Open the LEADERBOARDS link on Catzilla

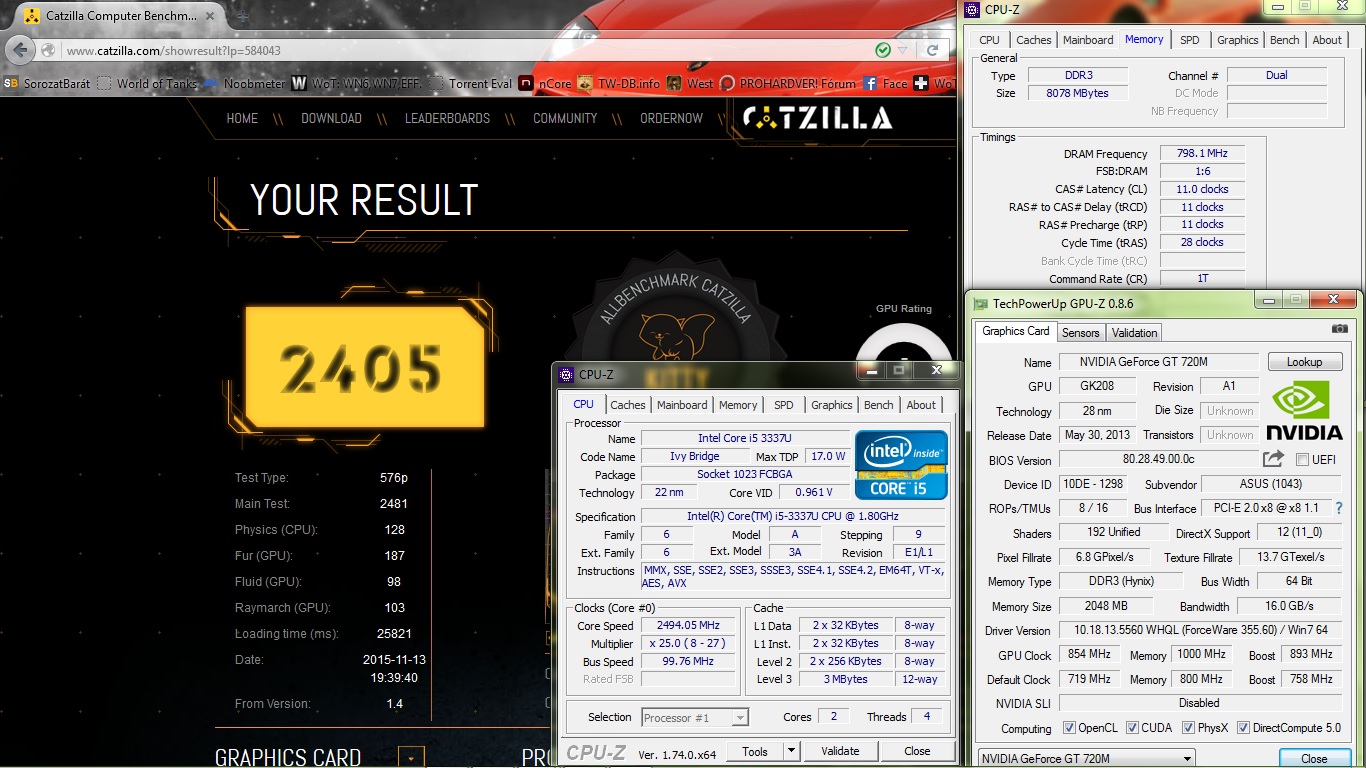click(x=447, y=118)
